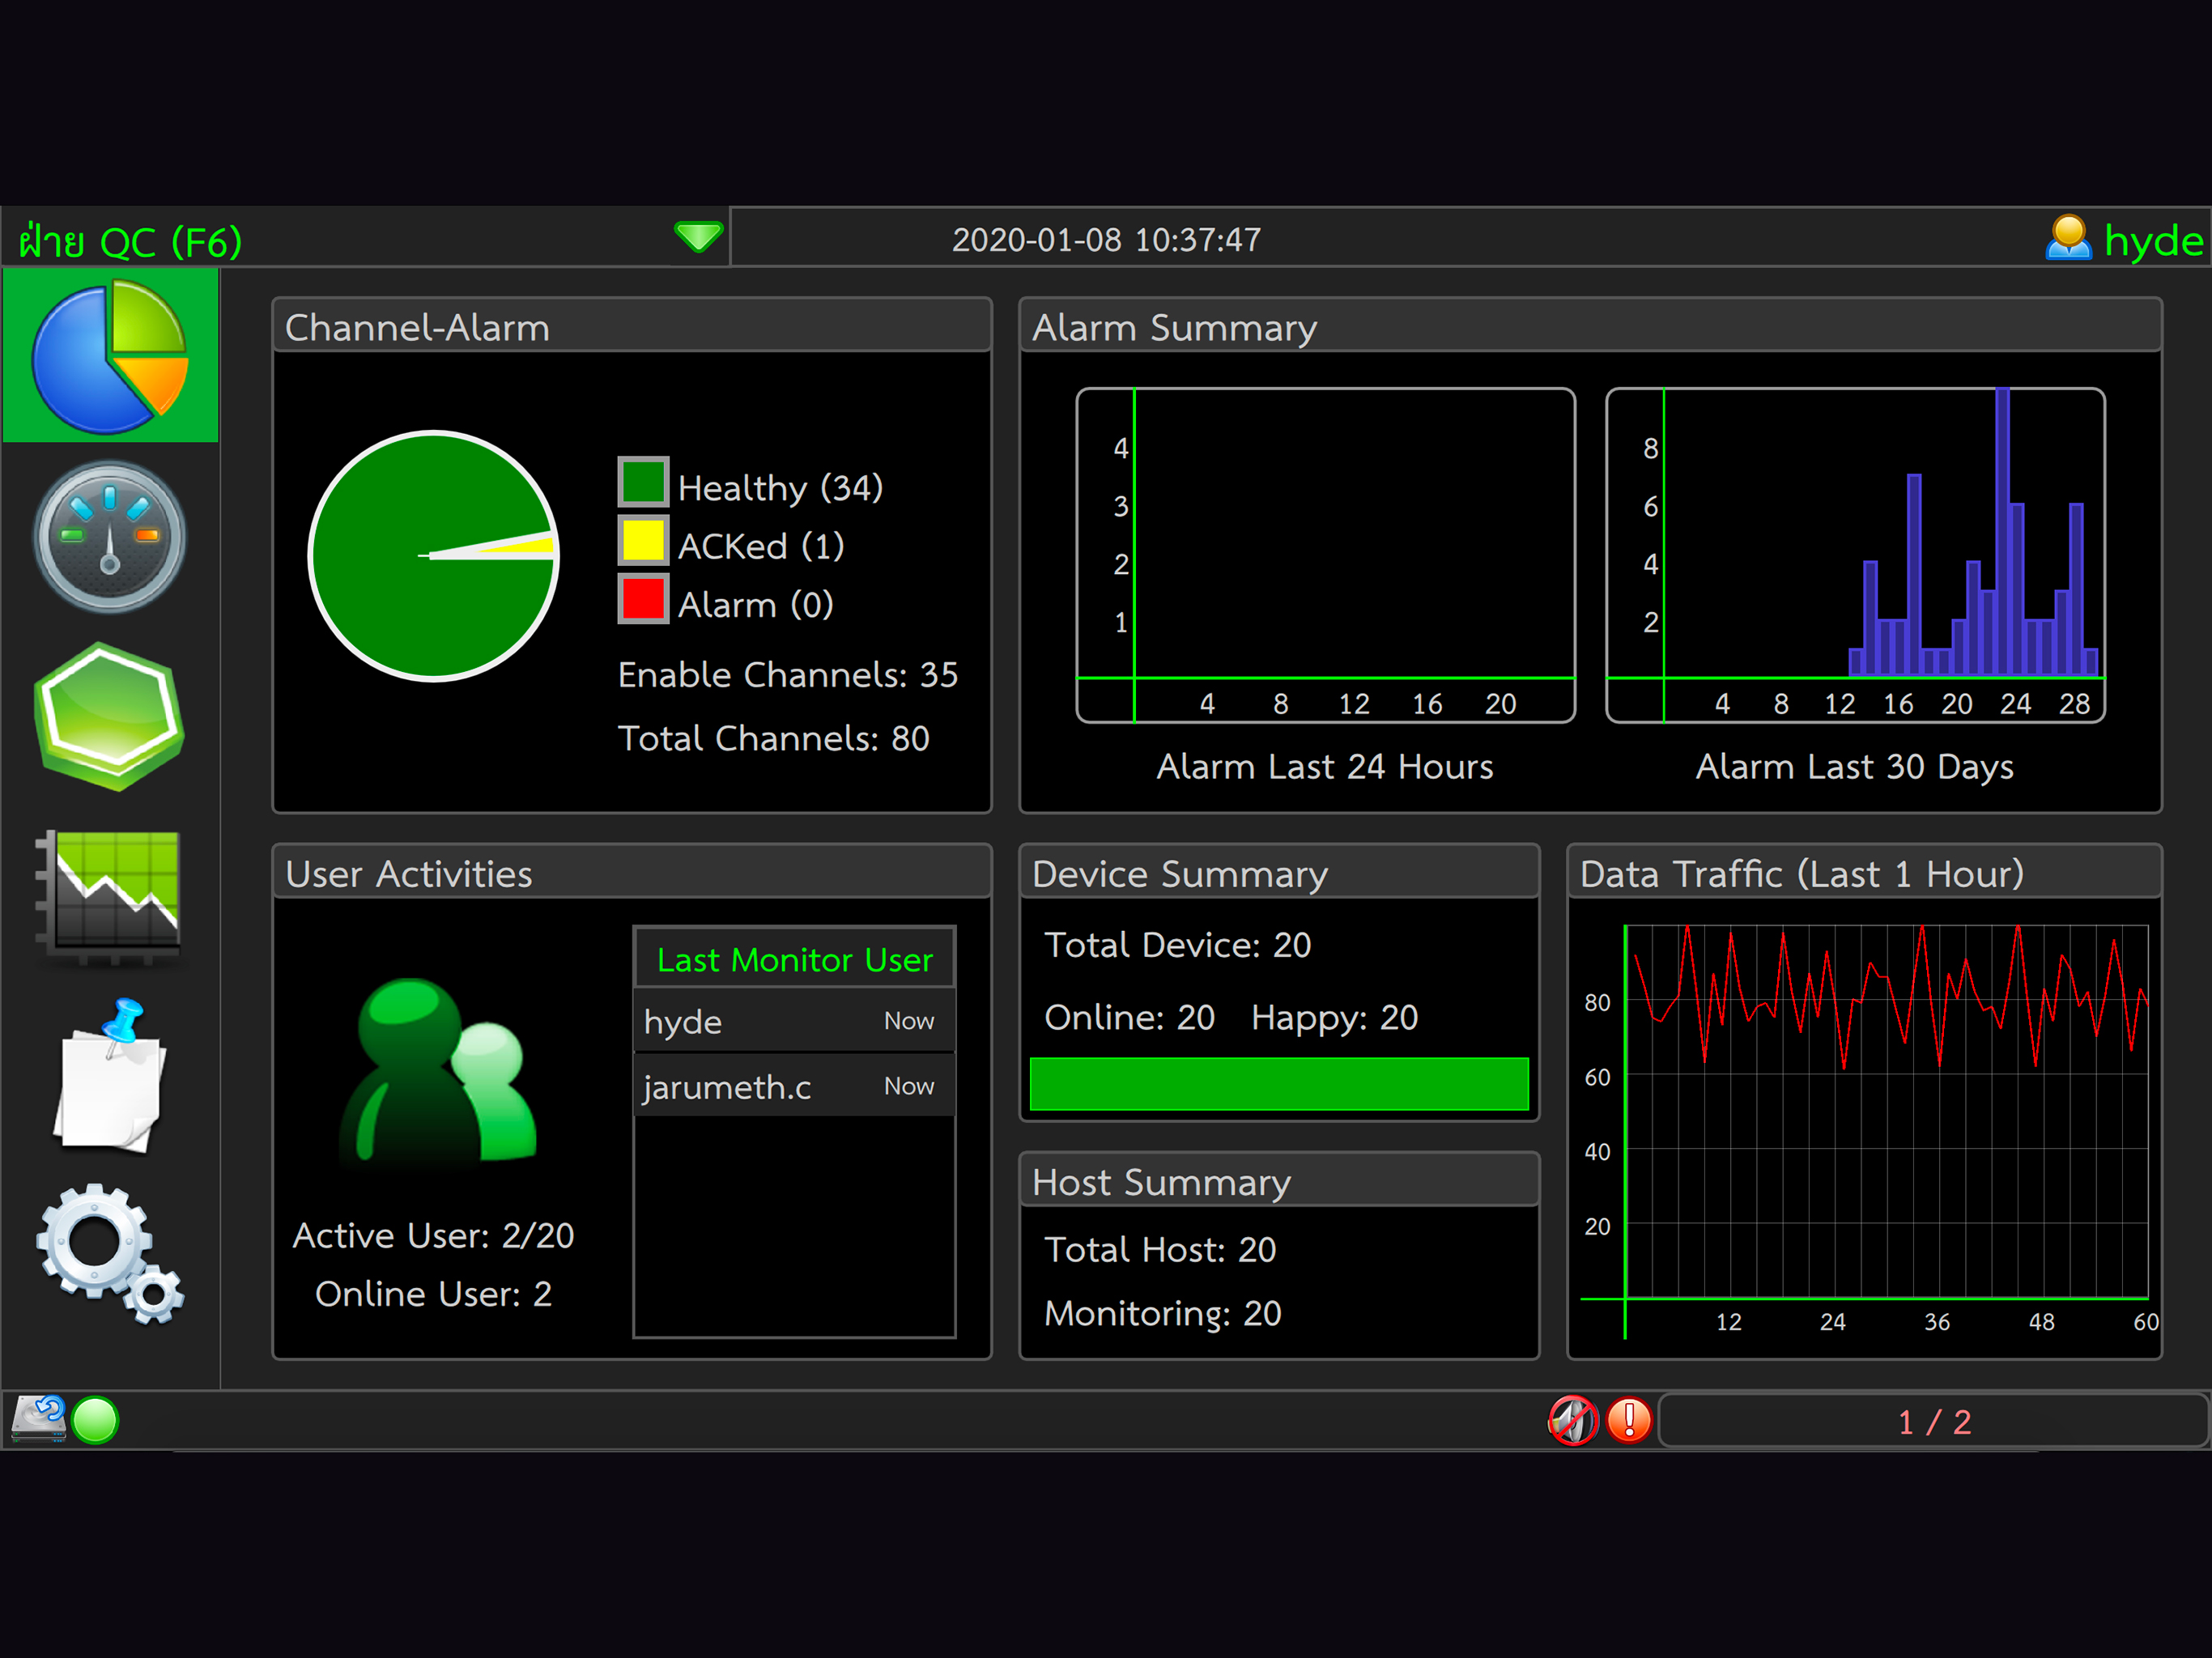Click the Active User: 2/20 text
The width and height of the screenshot is (2212, 1658).
(x=433, y=1235)
